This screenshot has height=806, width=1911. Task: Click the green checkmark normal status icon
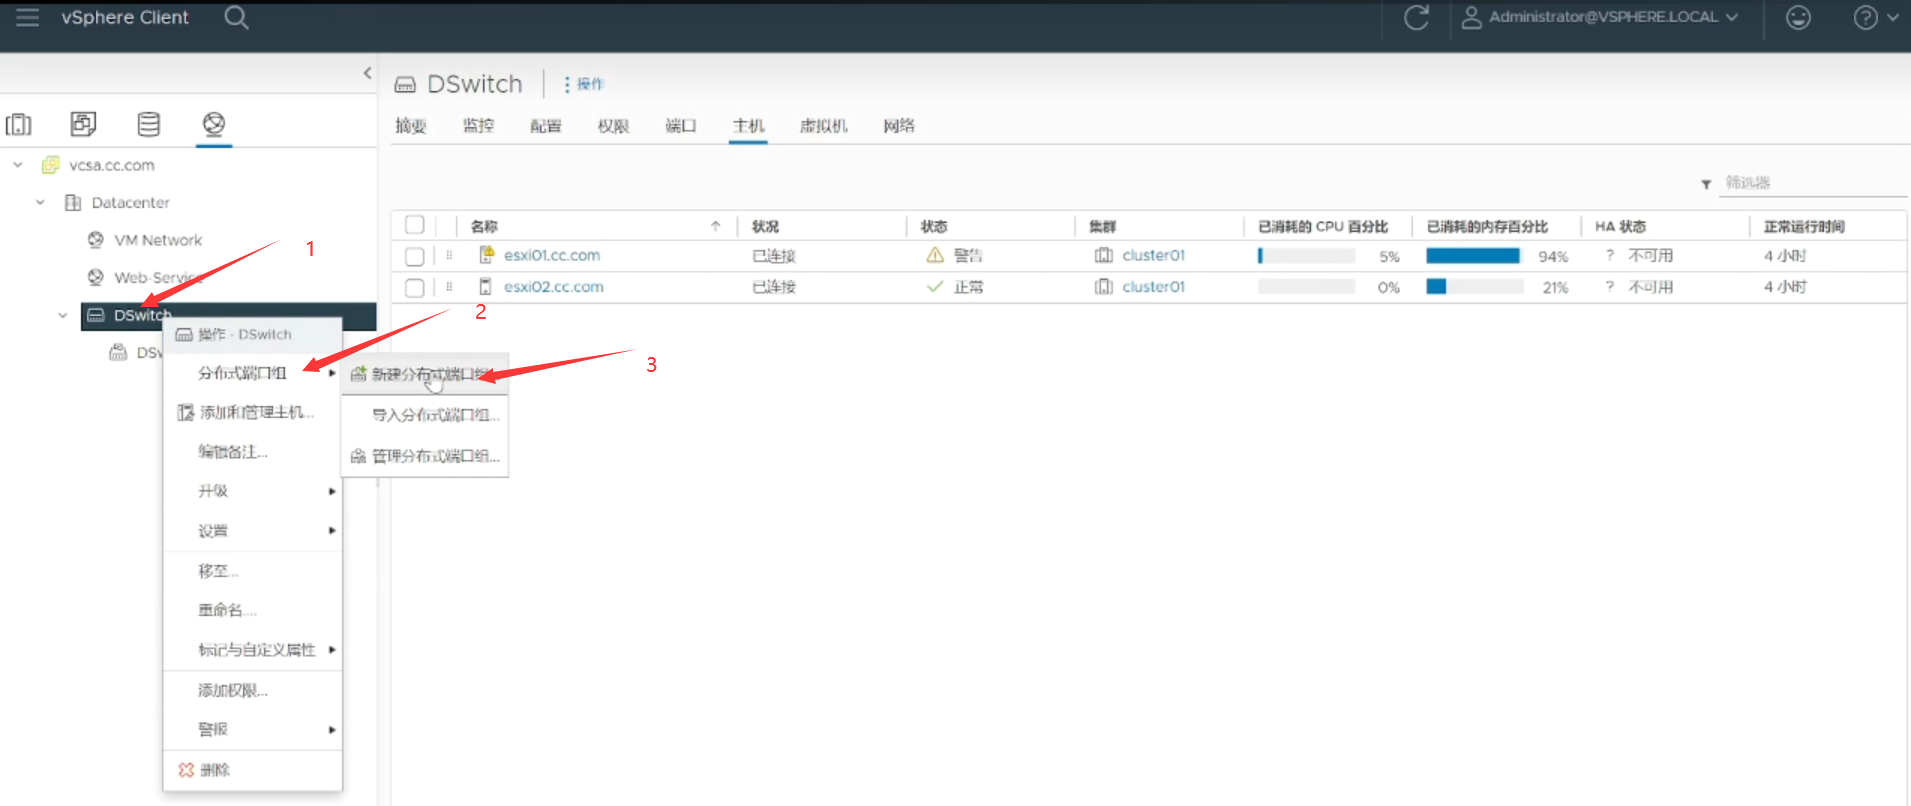click(x=935, y=287)
